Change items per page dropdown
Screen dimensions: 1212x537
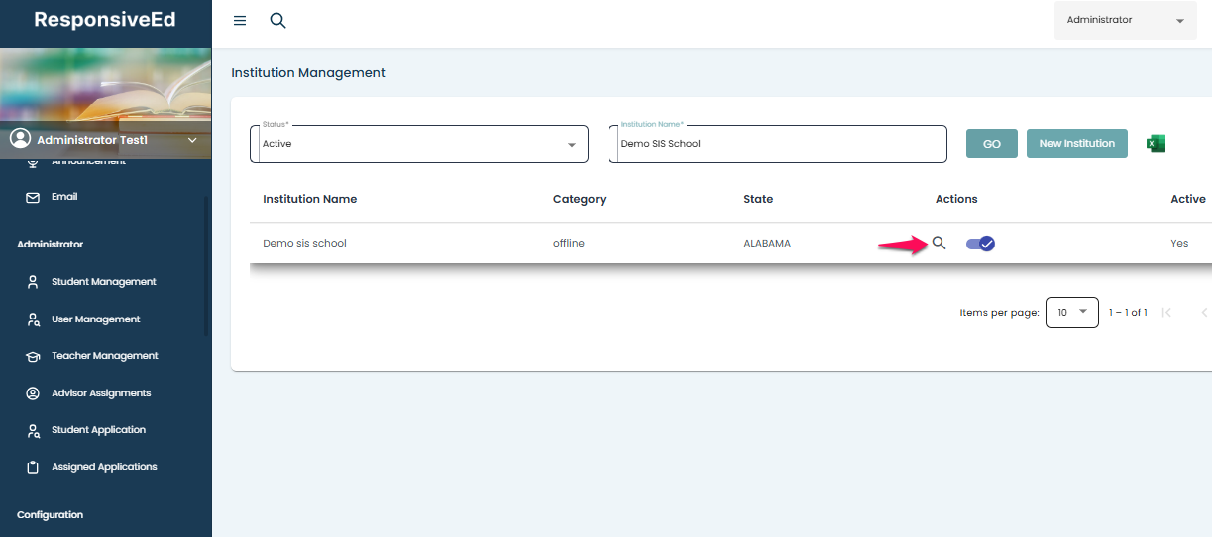pyautogui.click(x=1072, y=313)
